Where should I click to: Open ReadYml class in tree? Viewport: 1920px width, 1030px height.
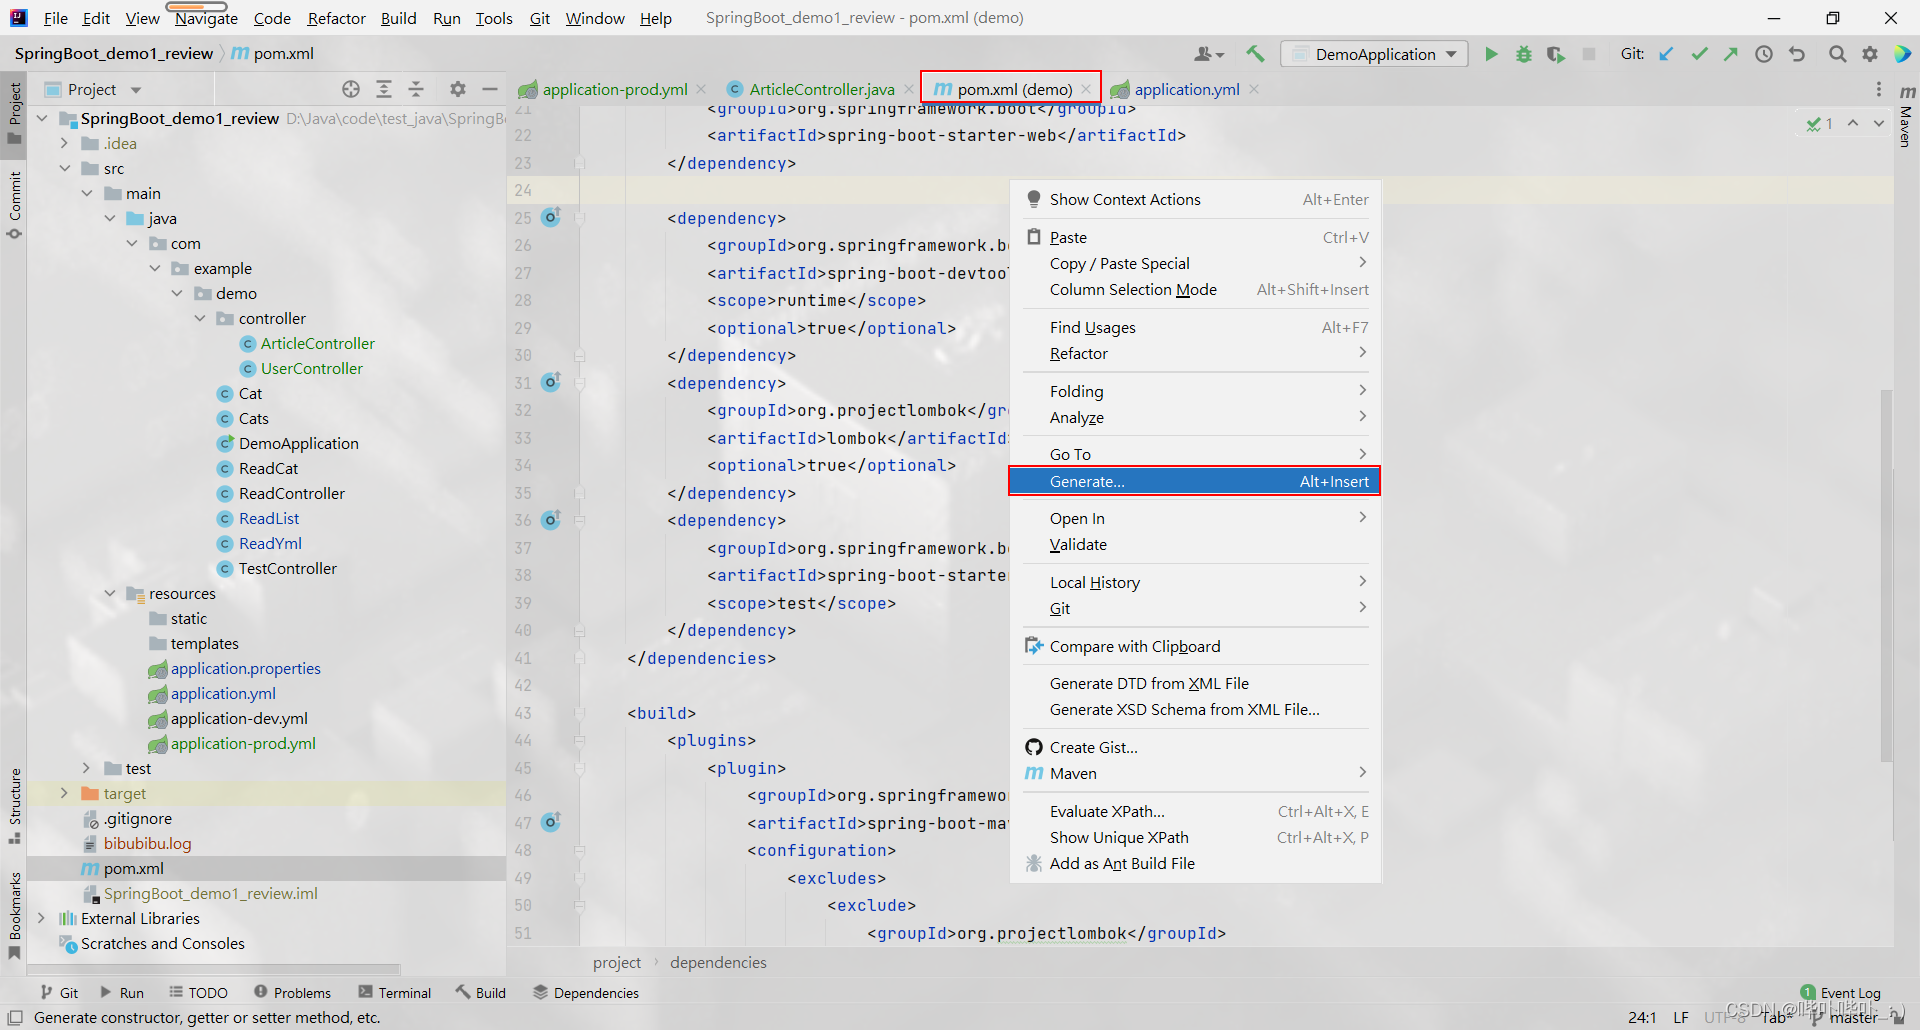pos(270,543)
